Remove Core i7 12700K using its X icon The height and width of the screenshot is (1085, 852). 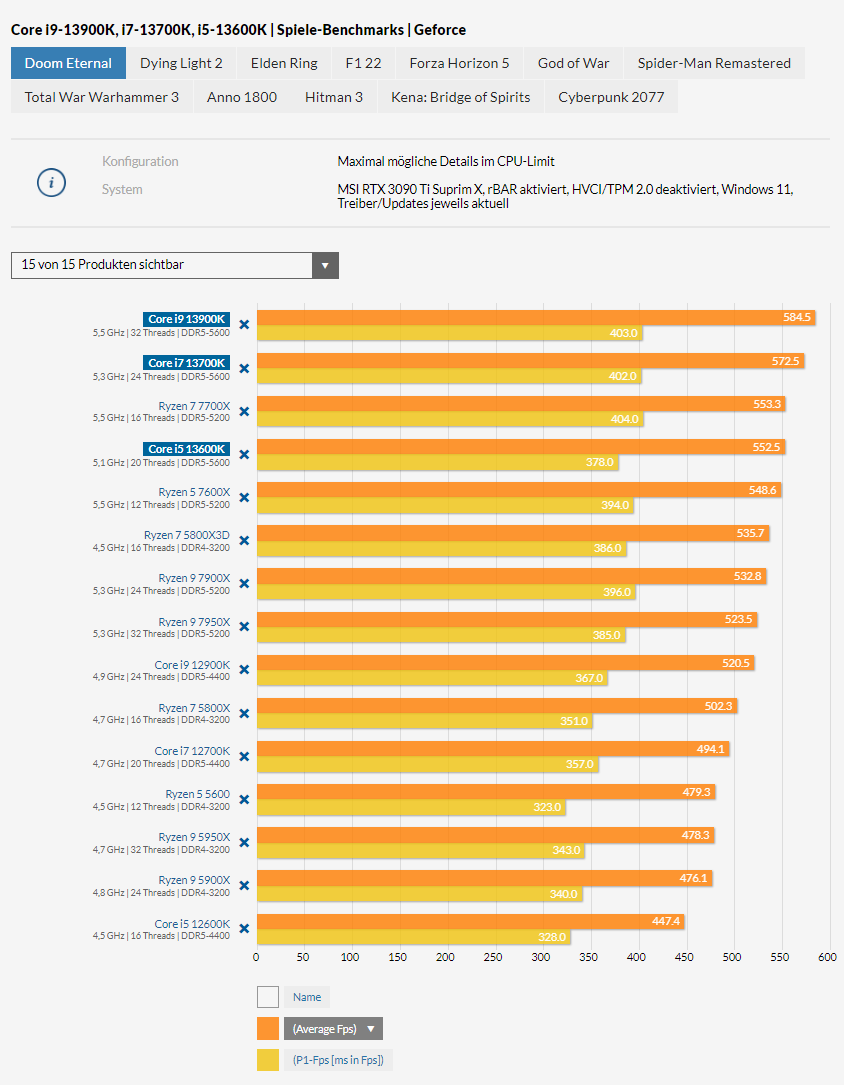[x=244, y=756]
